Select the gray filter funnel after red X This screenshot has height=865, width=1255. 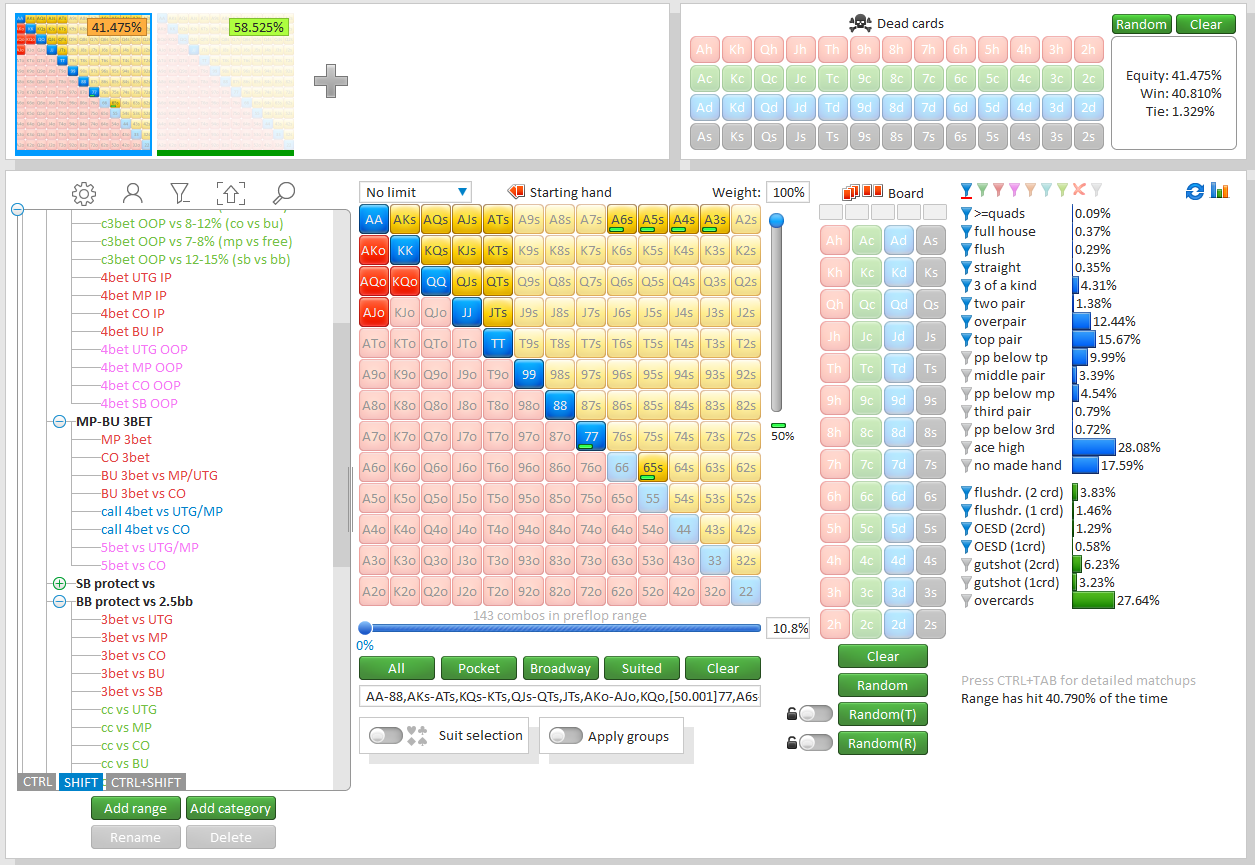[1096, 189]
